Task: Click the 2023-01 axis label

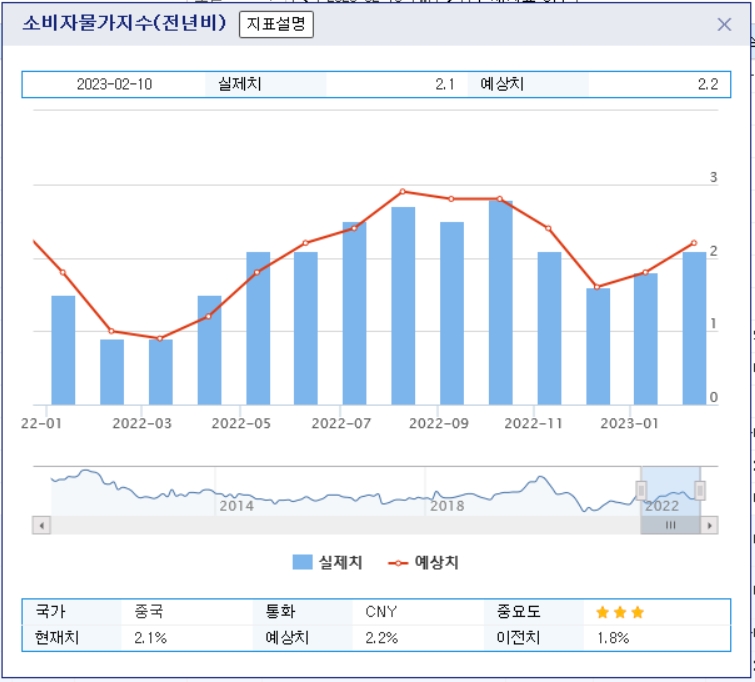Action: (x=629, y=423)
